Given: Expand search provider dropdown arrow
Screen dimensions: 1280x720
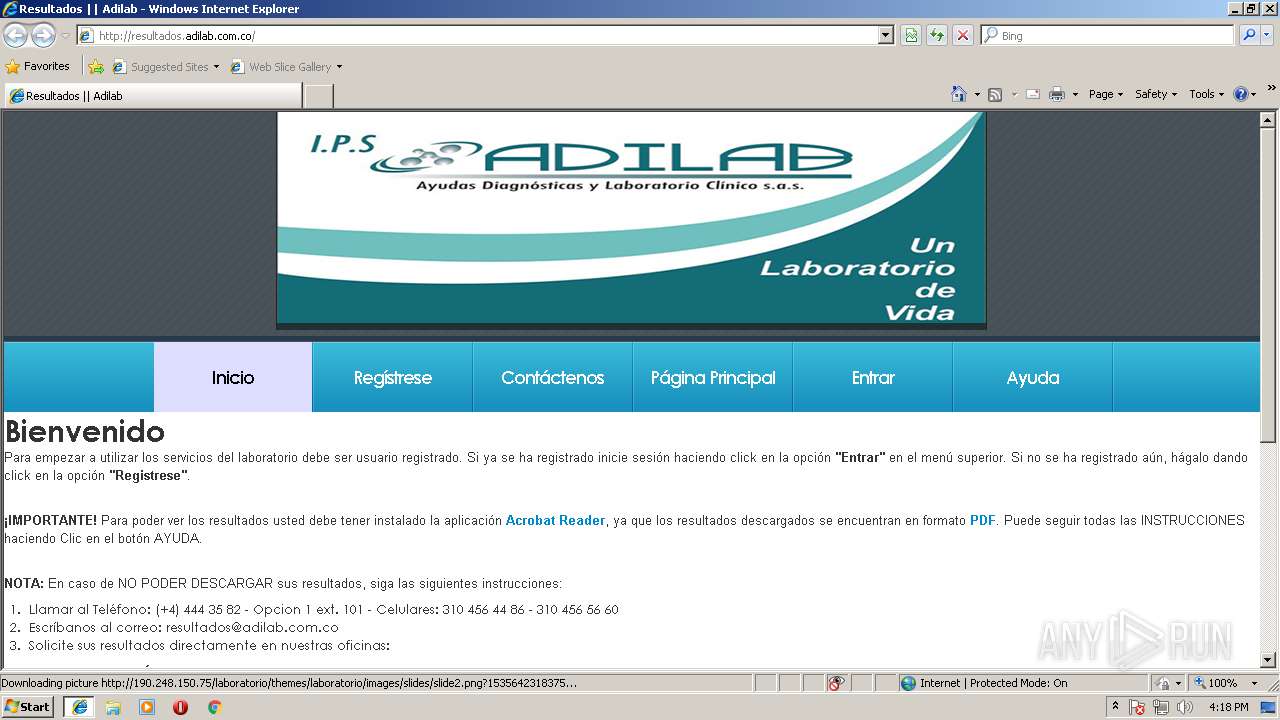Looking at the screenshot, I should pyautogui.click(x=1269, y=36).
